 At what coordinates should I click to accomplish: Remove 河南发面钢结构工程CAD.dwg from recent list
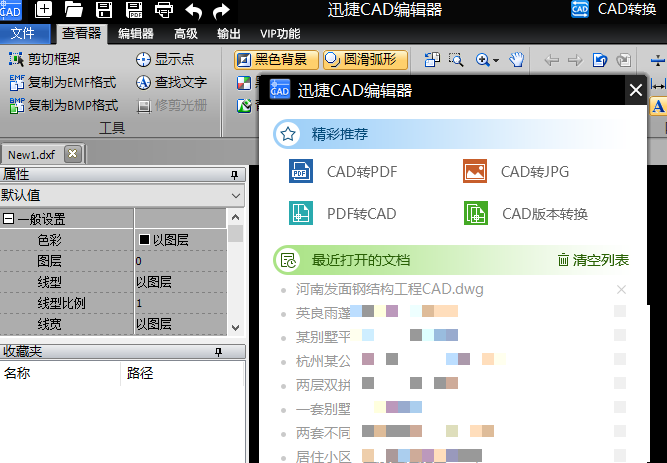coord(621,290)
